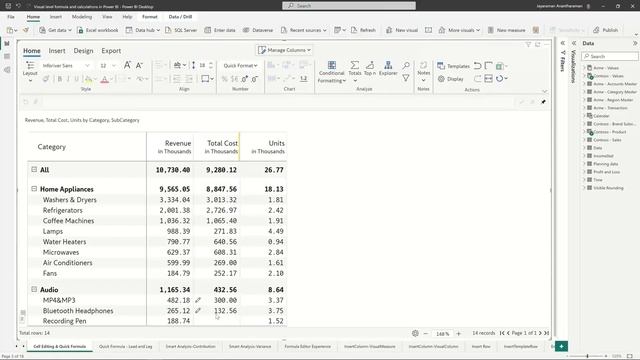Click Refresh in the Power BI ribbon

pos(363,30)
